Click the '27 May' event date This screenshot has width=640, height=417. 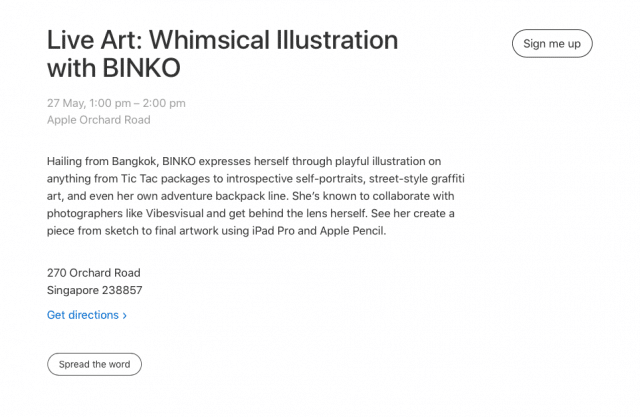[x=65, y=103]
